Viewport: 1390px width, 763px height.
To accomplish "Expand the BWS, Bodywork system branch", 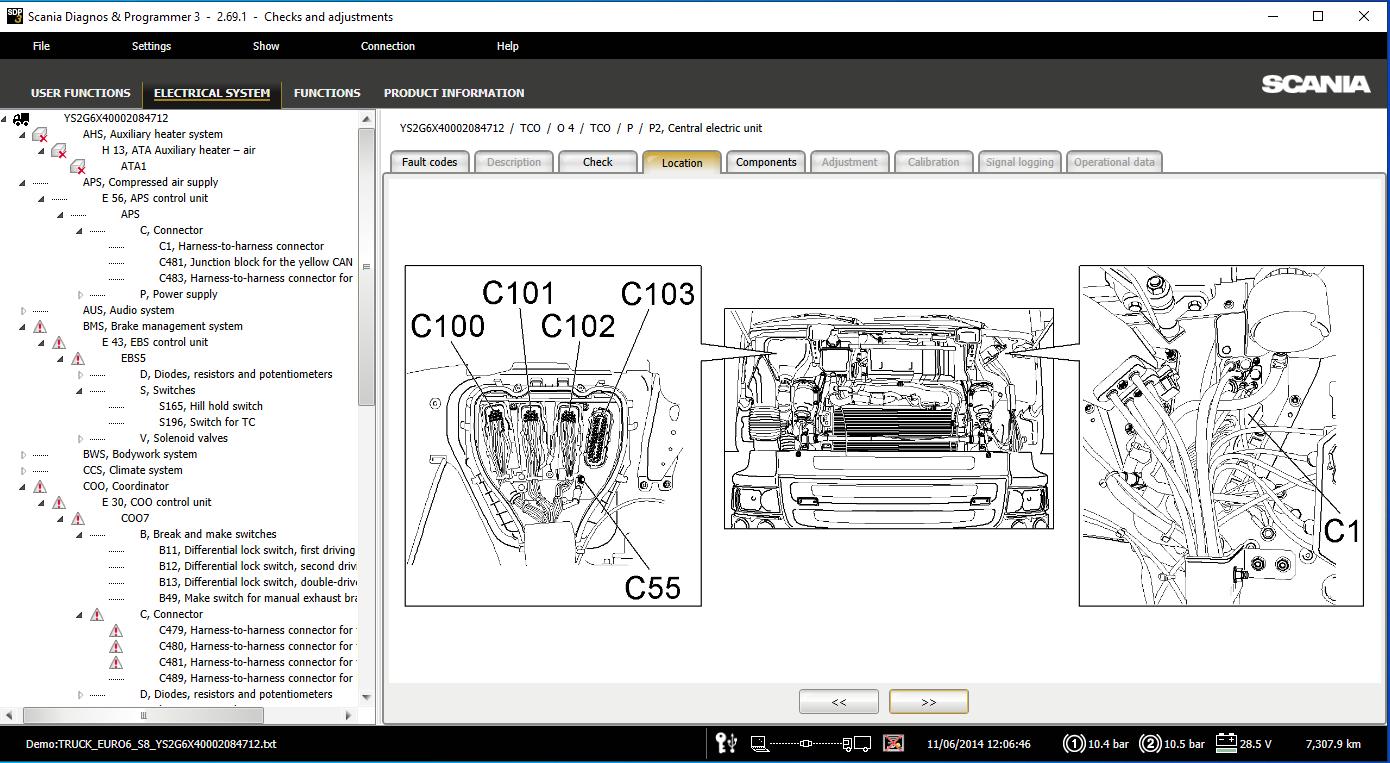I will click(x=24, y=453).
